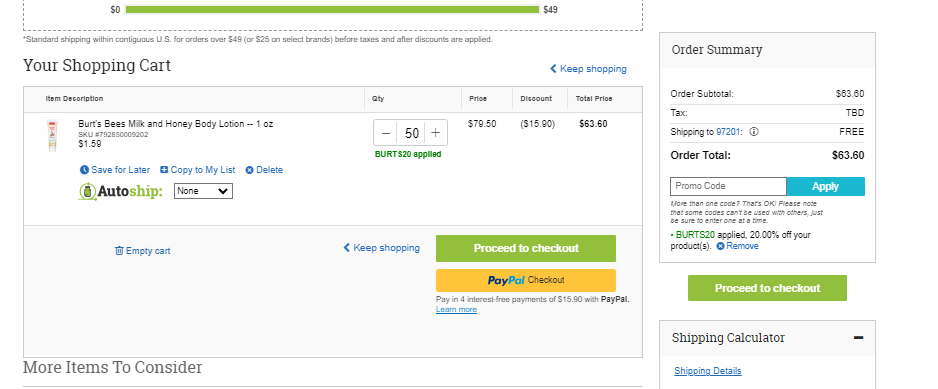Pay with PayPal Checkout button
The width and height of the screenshot is (938, 389).
(x=526, y=280)
